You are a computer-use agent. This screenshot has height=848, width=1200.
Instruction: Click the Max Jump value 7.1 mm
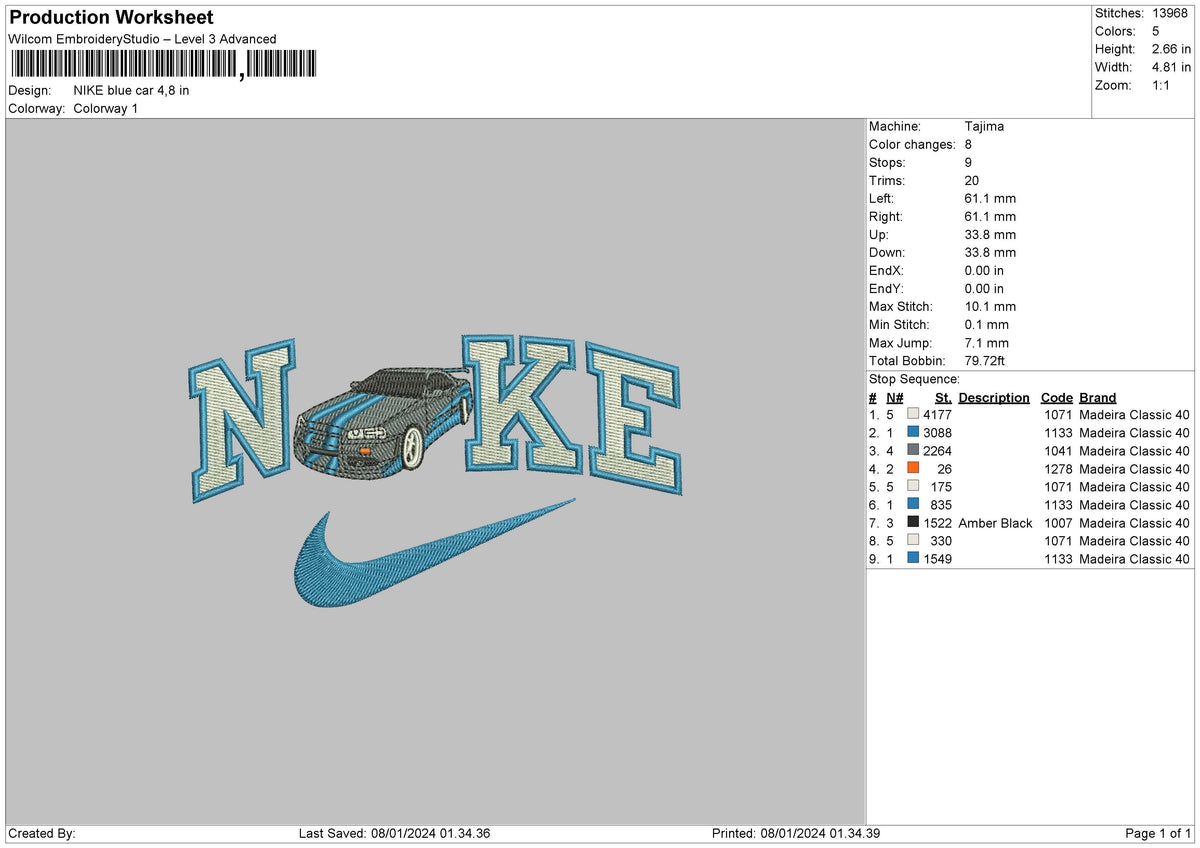pos(987,342)
